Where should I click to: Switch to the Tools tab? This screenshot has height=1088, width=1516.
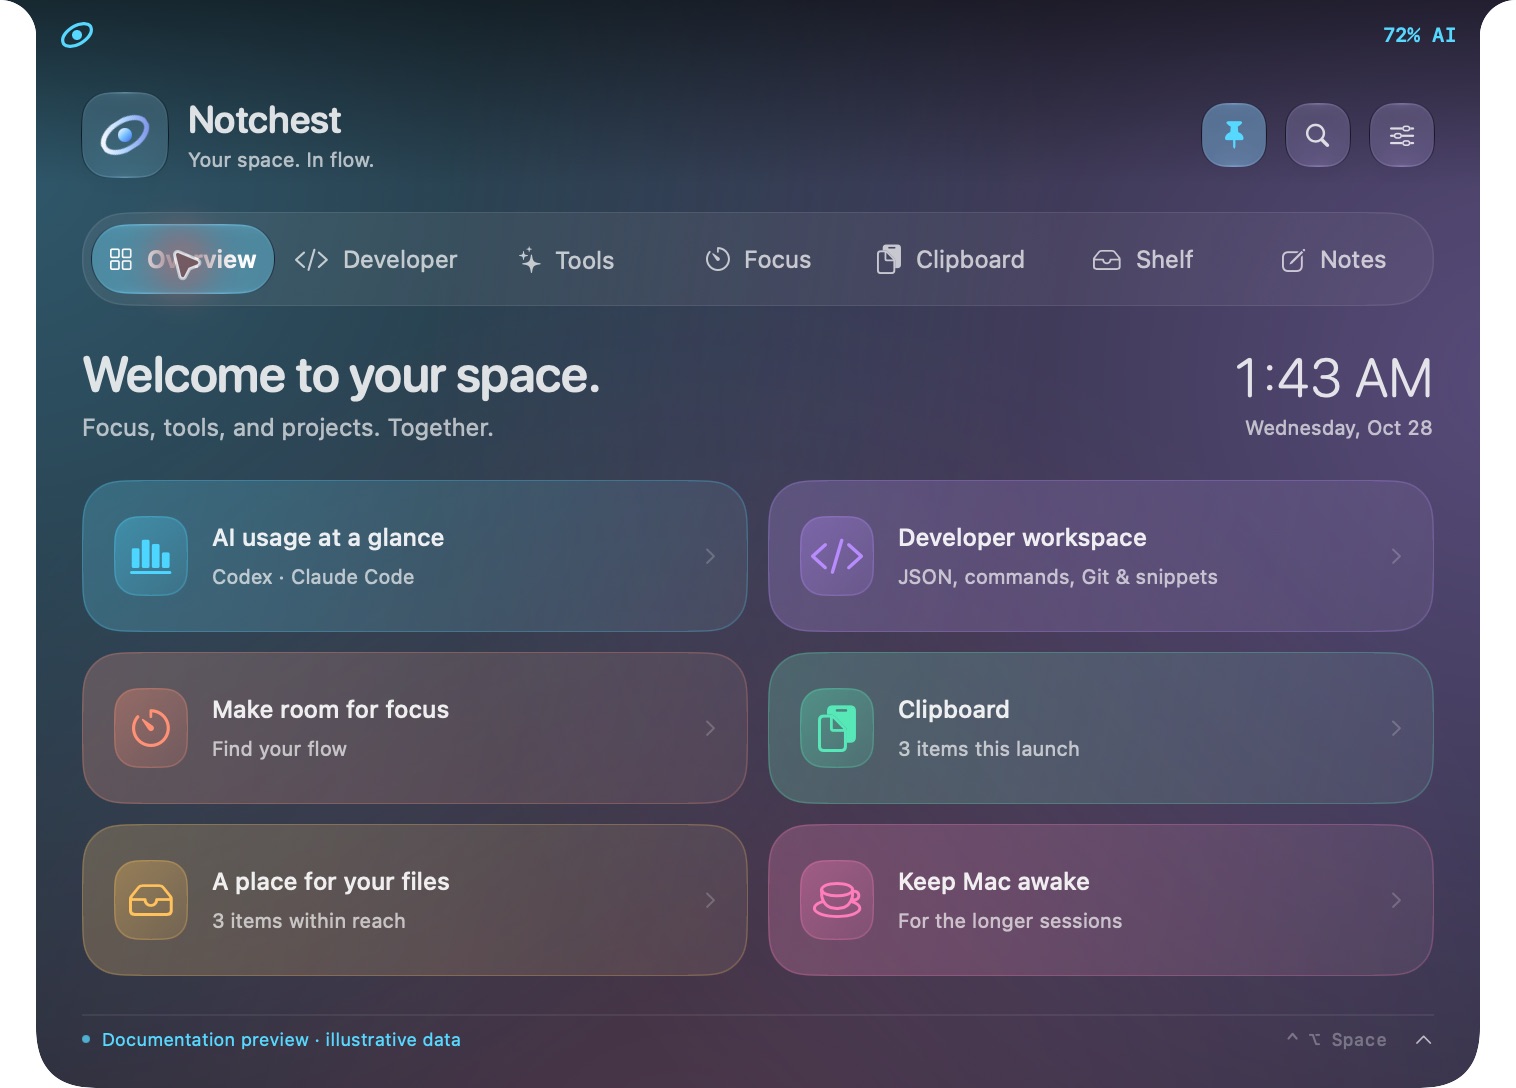click(x=566, y=260)
